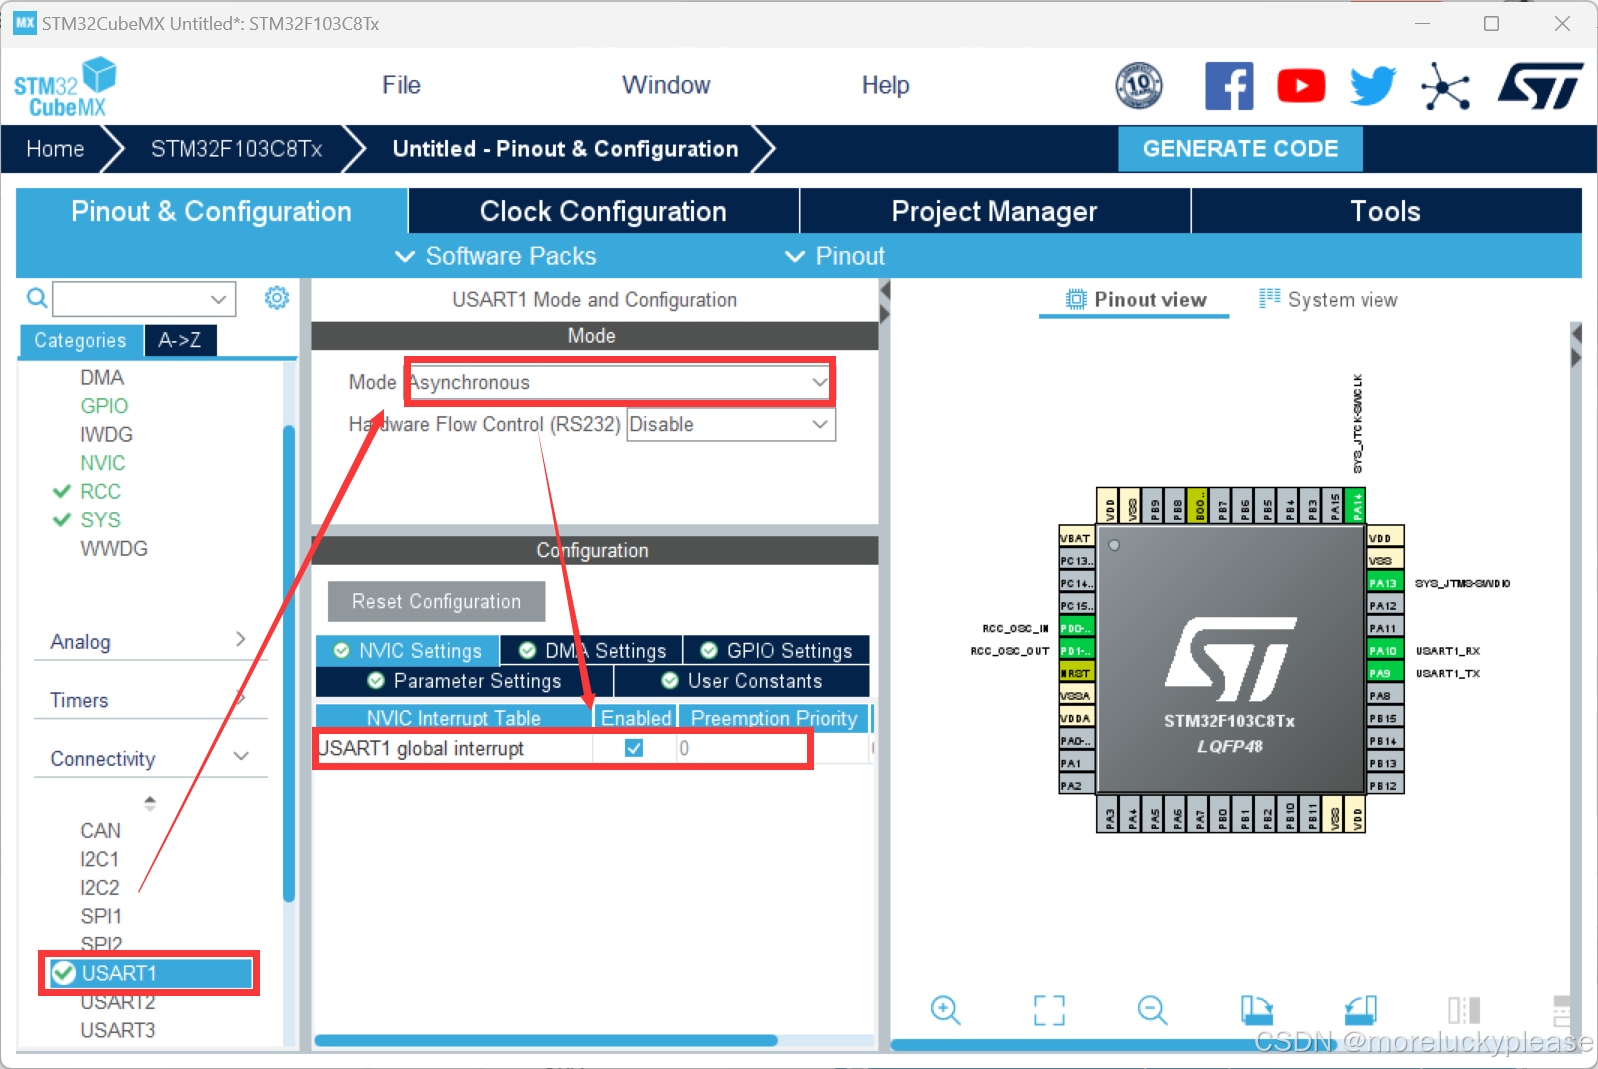Open the User Constants tab
Image resolution: width=1598 pixels, height=1069 pixels.
point(742,681)
